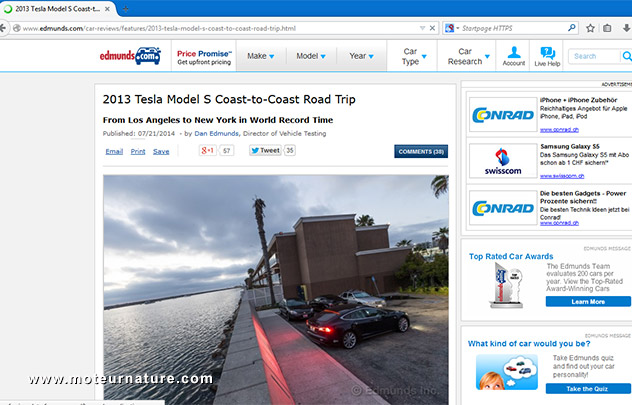Stop loading with the address bar X
This screenshot has width=632, height=405.
pyautogui.click(x=432, y=28)
